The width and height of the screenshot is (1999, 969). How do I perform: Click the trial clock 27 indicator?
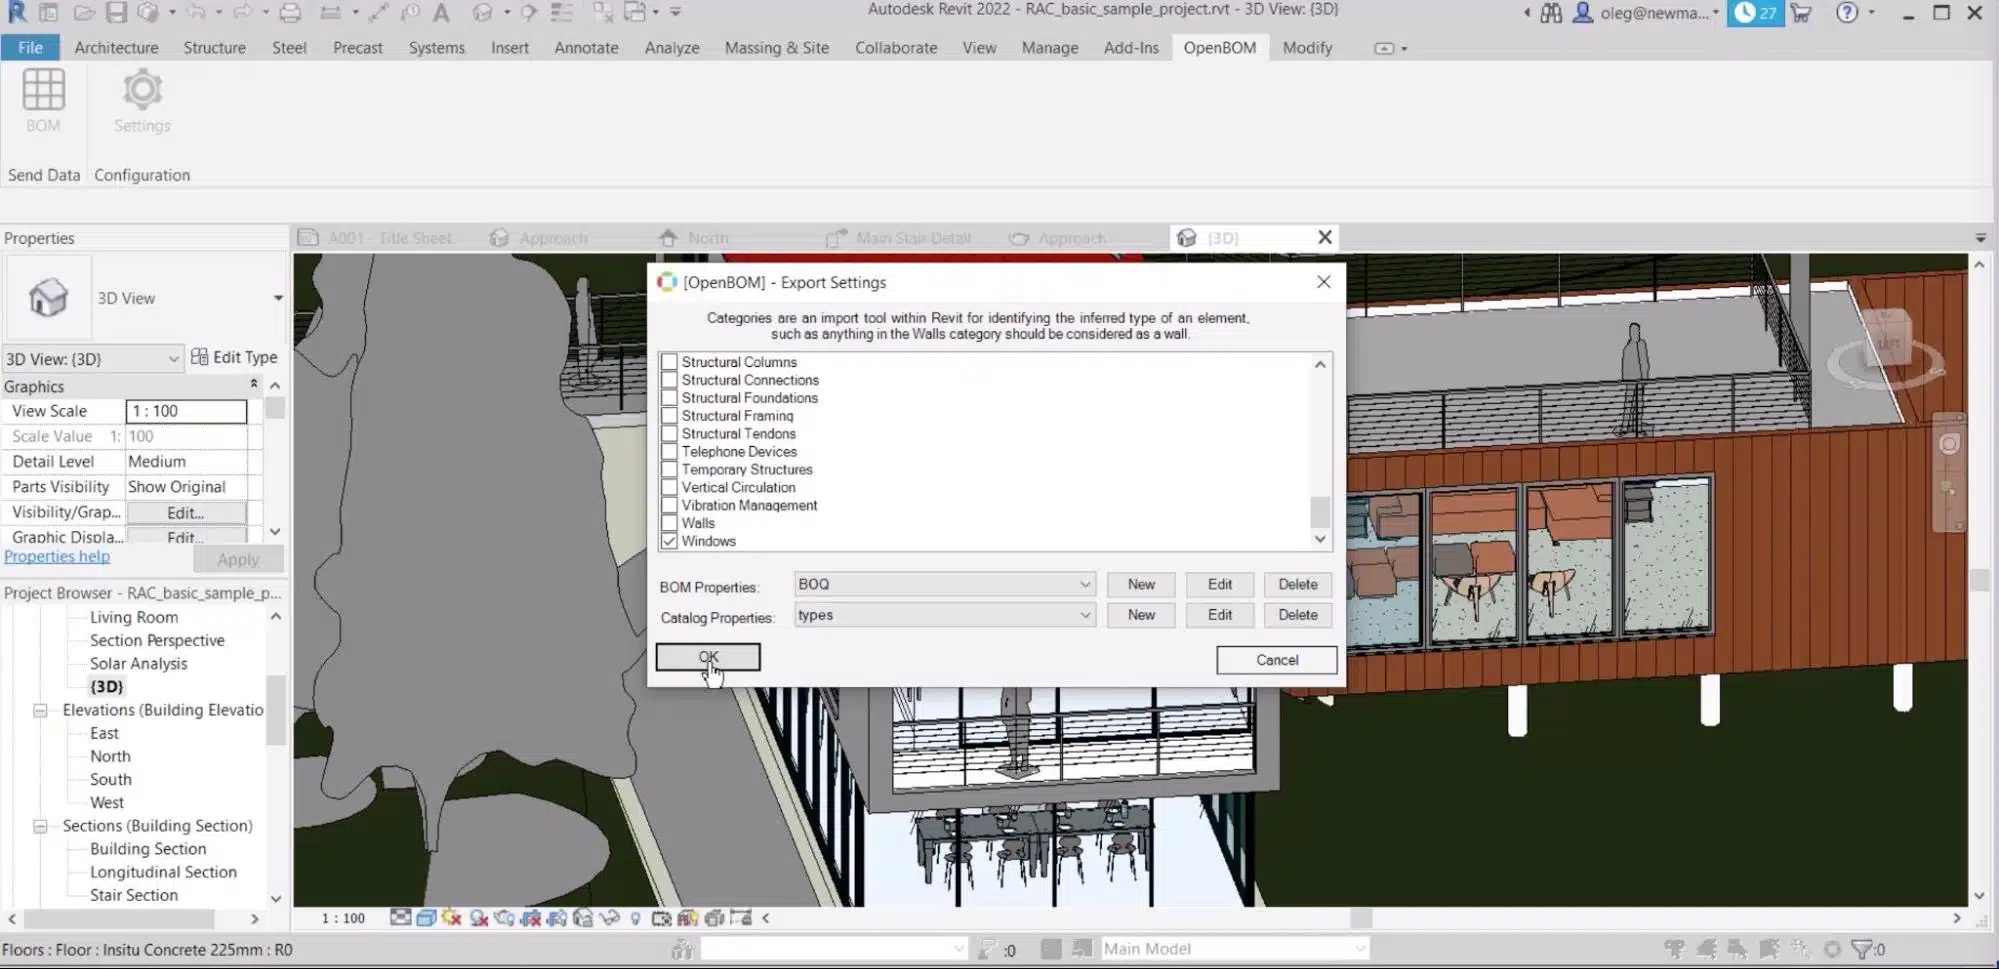(x=1755, y=13)
